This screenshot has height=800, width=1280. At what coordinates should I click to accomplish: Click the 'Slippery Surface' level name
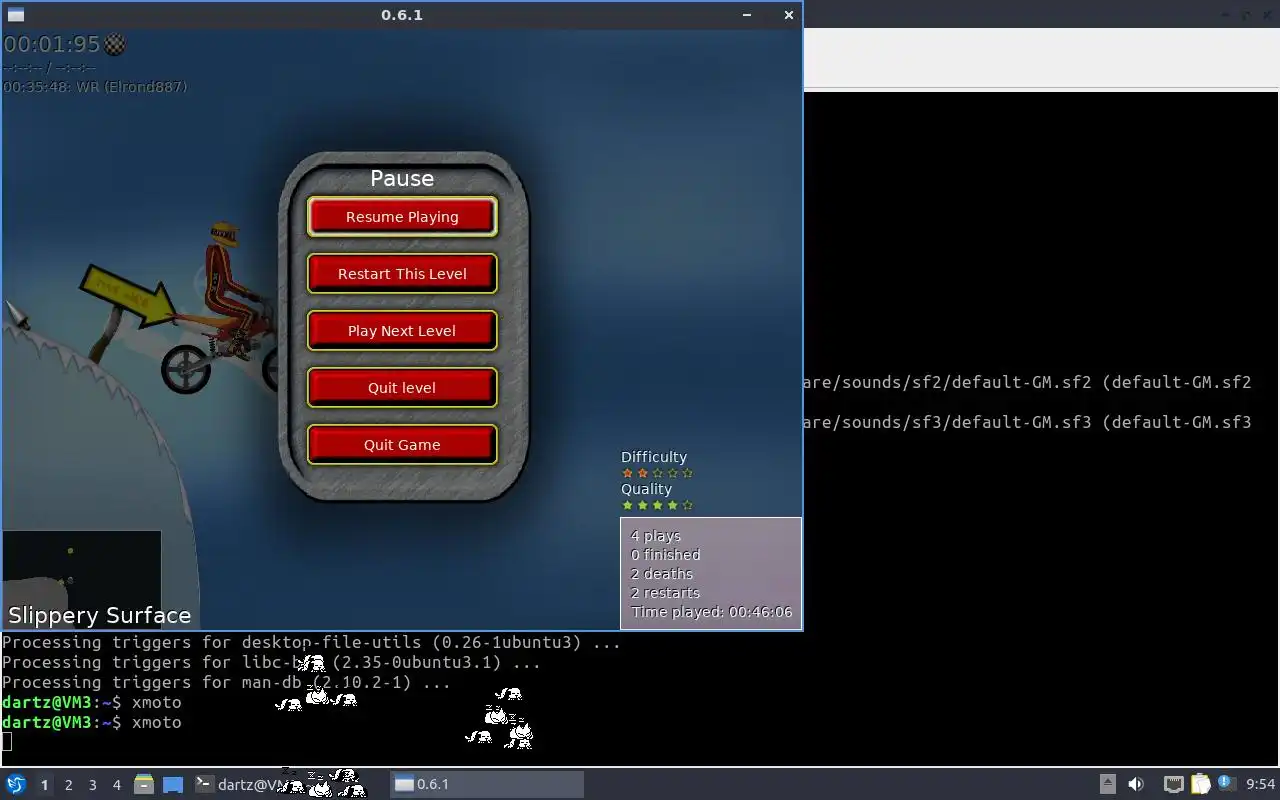point(100,615)
